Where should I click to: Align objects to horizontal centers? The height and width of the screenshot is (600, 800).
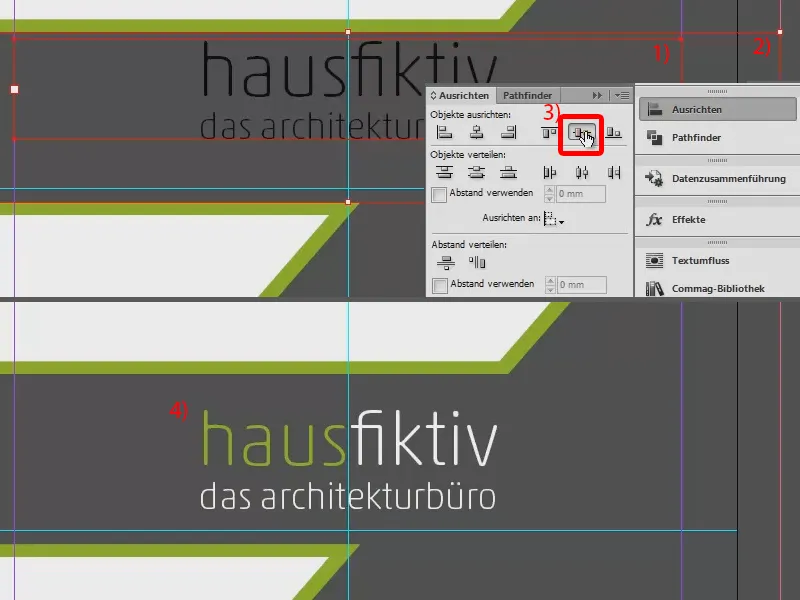477,133
